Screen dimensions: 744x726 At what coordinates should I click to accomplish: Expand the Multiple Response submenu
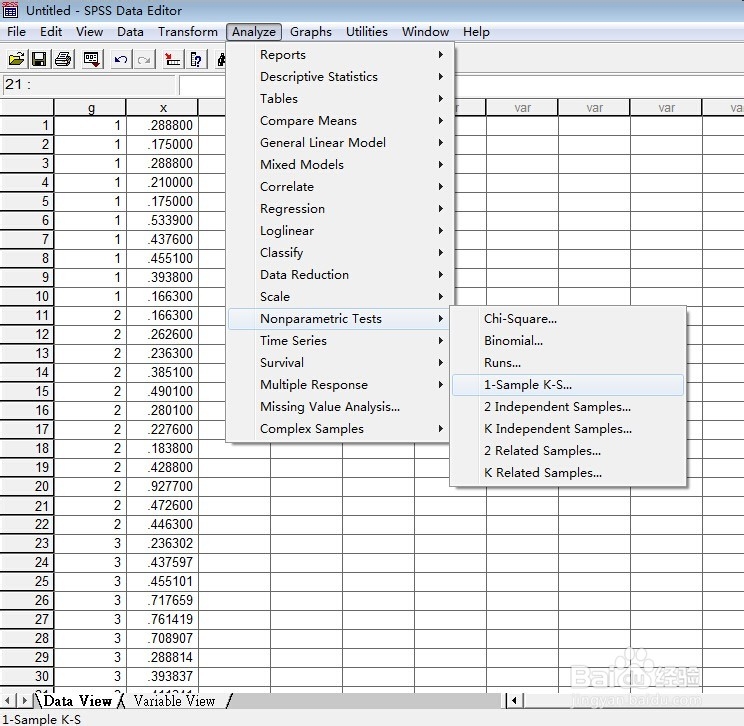339,384
